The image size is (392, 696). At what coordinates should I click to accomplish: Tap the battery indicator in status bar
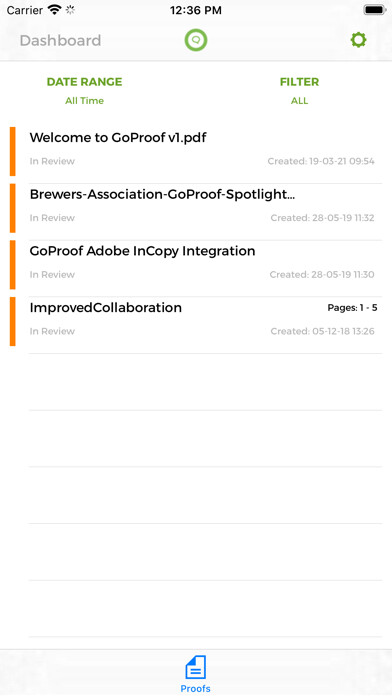tap(375, 10)
